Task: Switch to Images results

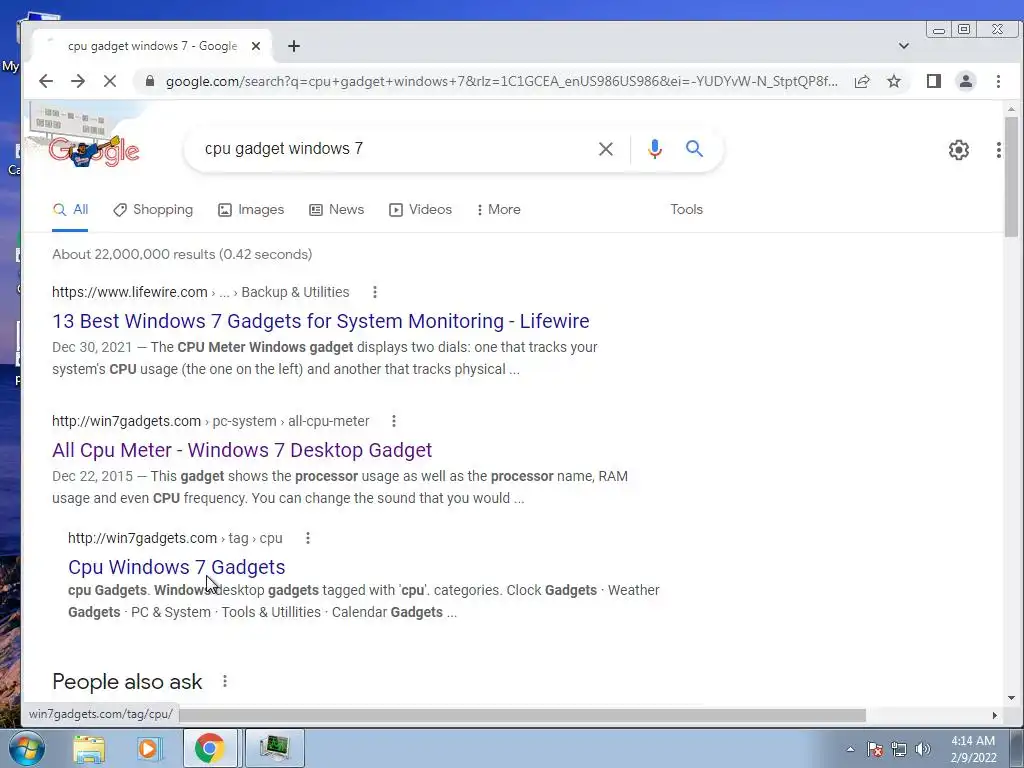Action: coord(251,210)
